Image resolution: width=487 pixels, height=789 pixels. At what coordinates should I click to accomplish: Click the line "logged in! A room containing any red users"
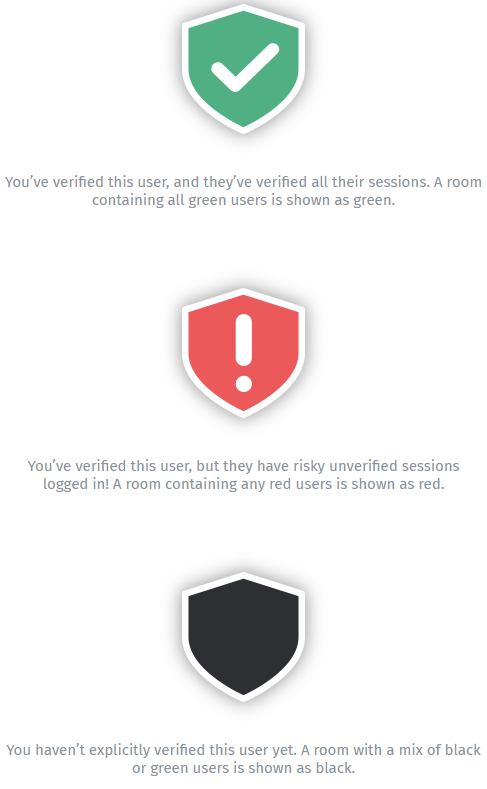tap(244, 484)
